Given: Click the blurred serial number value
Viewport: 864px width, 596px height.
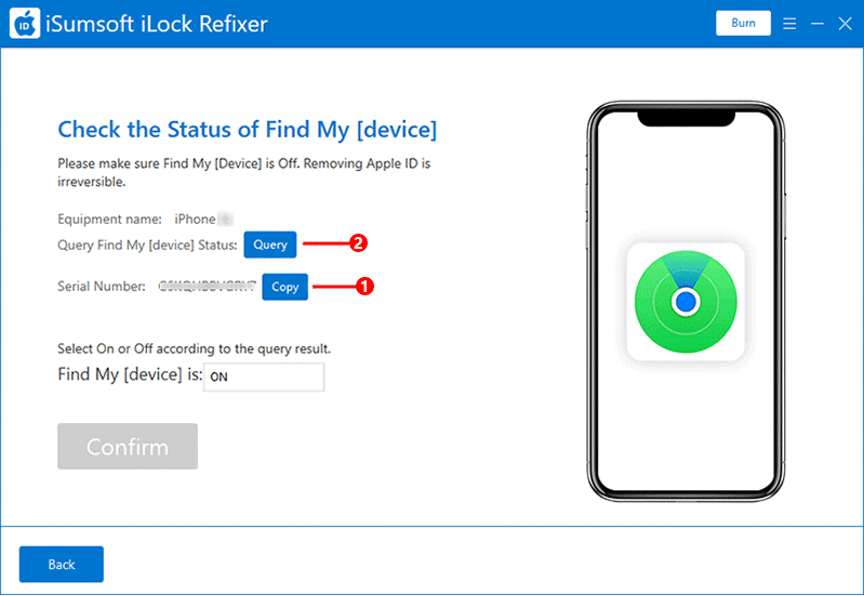Looking at the screenshot, I should pyautogui.click(x=207, y=286).
